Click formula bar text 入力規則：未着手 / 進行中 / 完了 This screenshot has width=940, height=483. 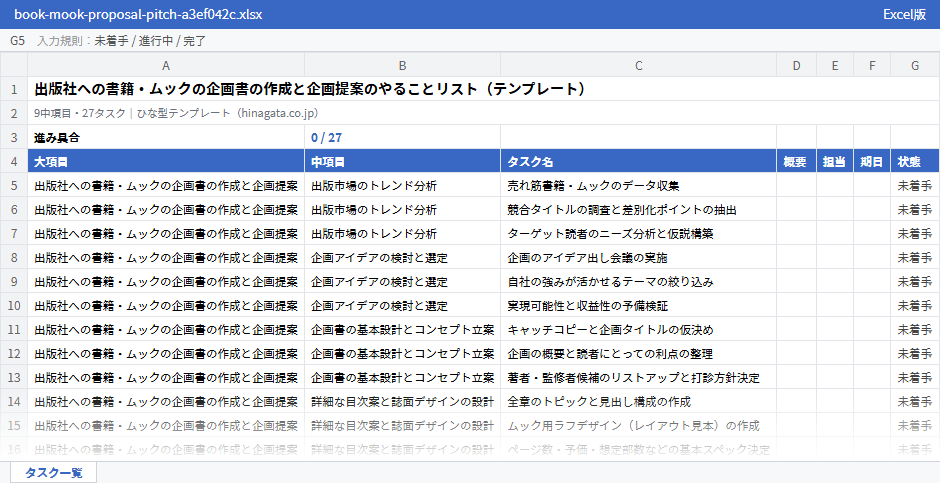point(122,41)
